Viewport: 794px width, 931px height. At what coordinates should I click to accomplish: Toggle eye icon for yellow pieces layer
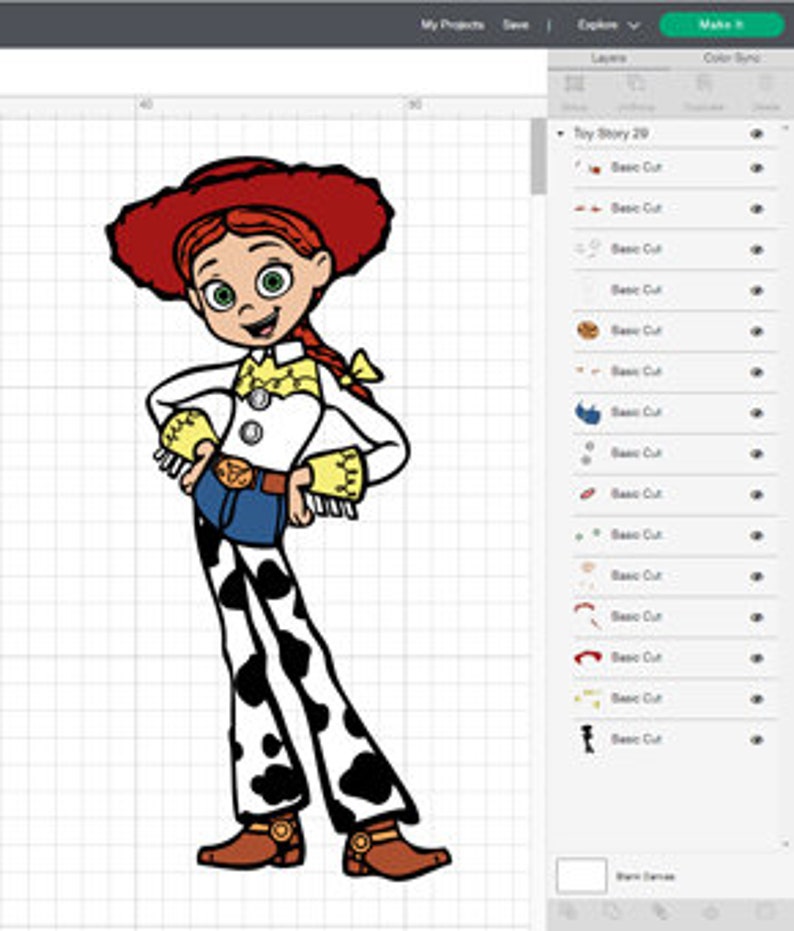[756, 699]
